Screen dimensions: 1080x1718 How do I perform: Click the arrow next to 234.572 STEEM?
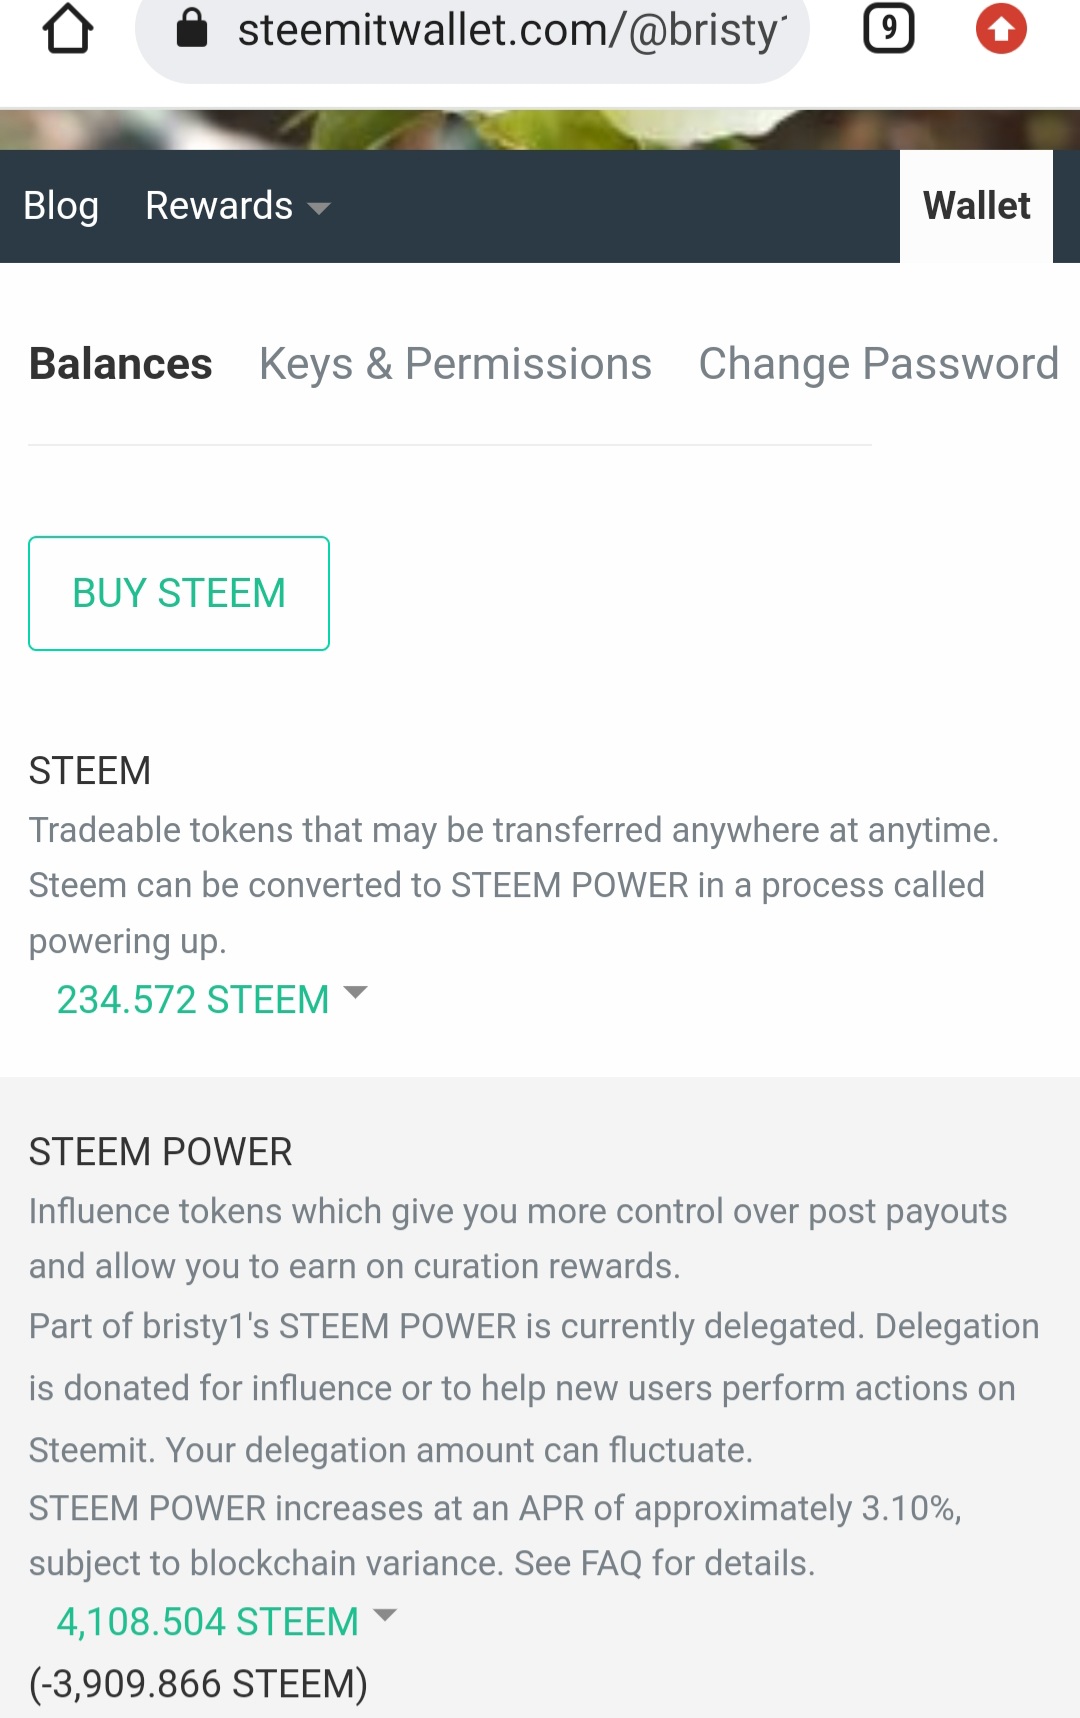[x=355, y=992]
